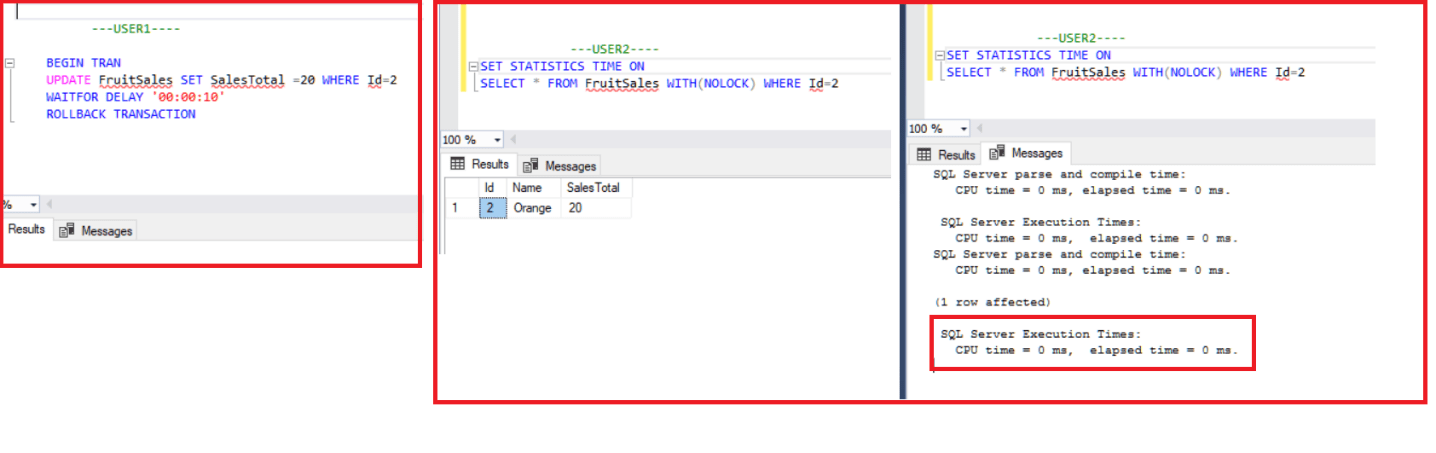
Task: Click the UPDATE FruitSales SET SalesTotal =20 line
Action: pyautogui.click(x=221, y=80)
